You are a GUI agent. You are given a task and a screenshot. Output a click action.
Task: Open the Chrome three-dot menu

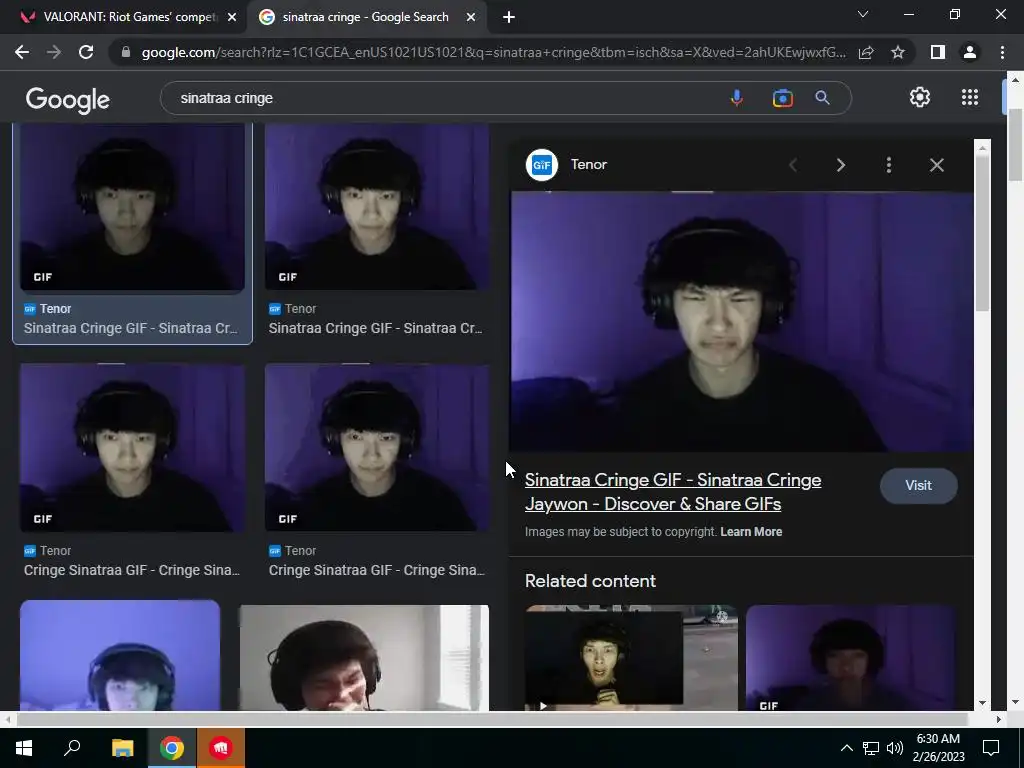coord(1002,52)
